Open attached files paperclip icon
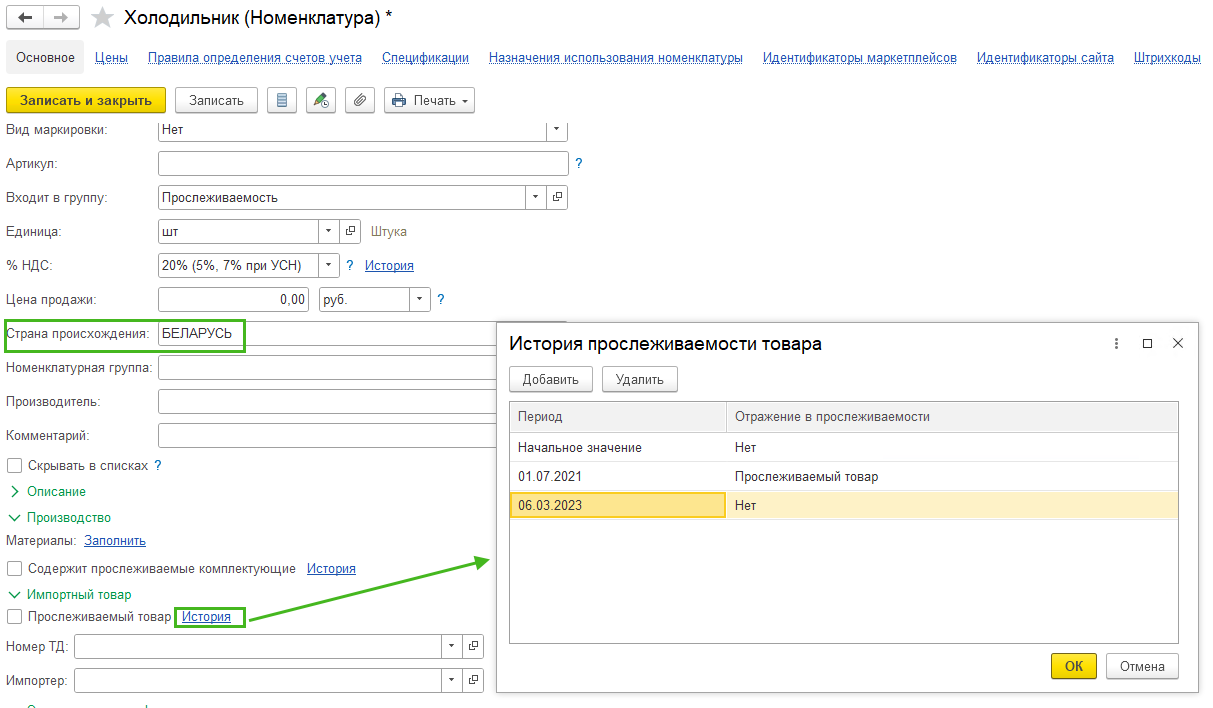This screenshot has height=708, width=1213. point(360,100)
